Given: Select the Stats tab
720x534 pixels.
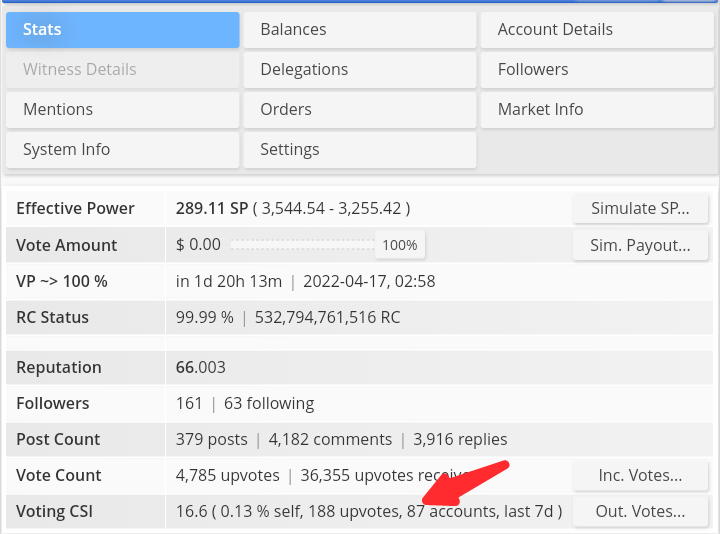Looking at the screenshot, I should [x=122, y=30].
